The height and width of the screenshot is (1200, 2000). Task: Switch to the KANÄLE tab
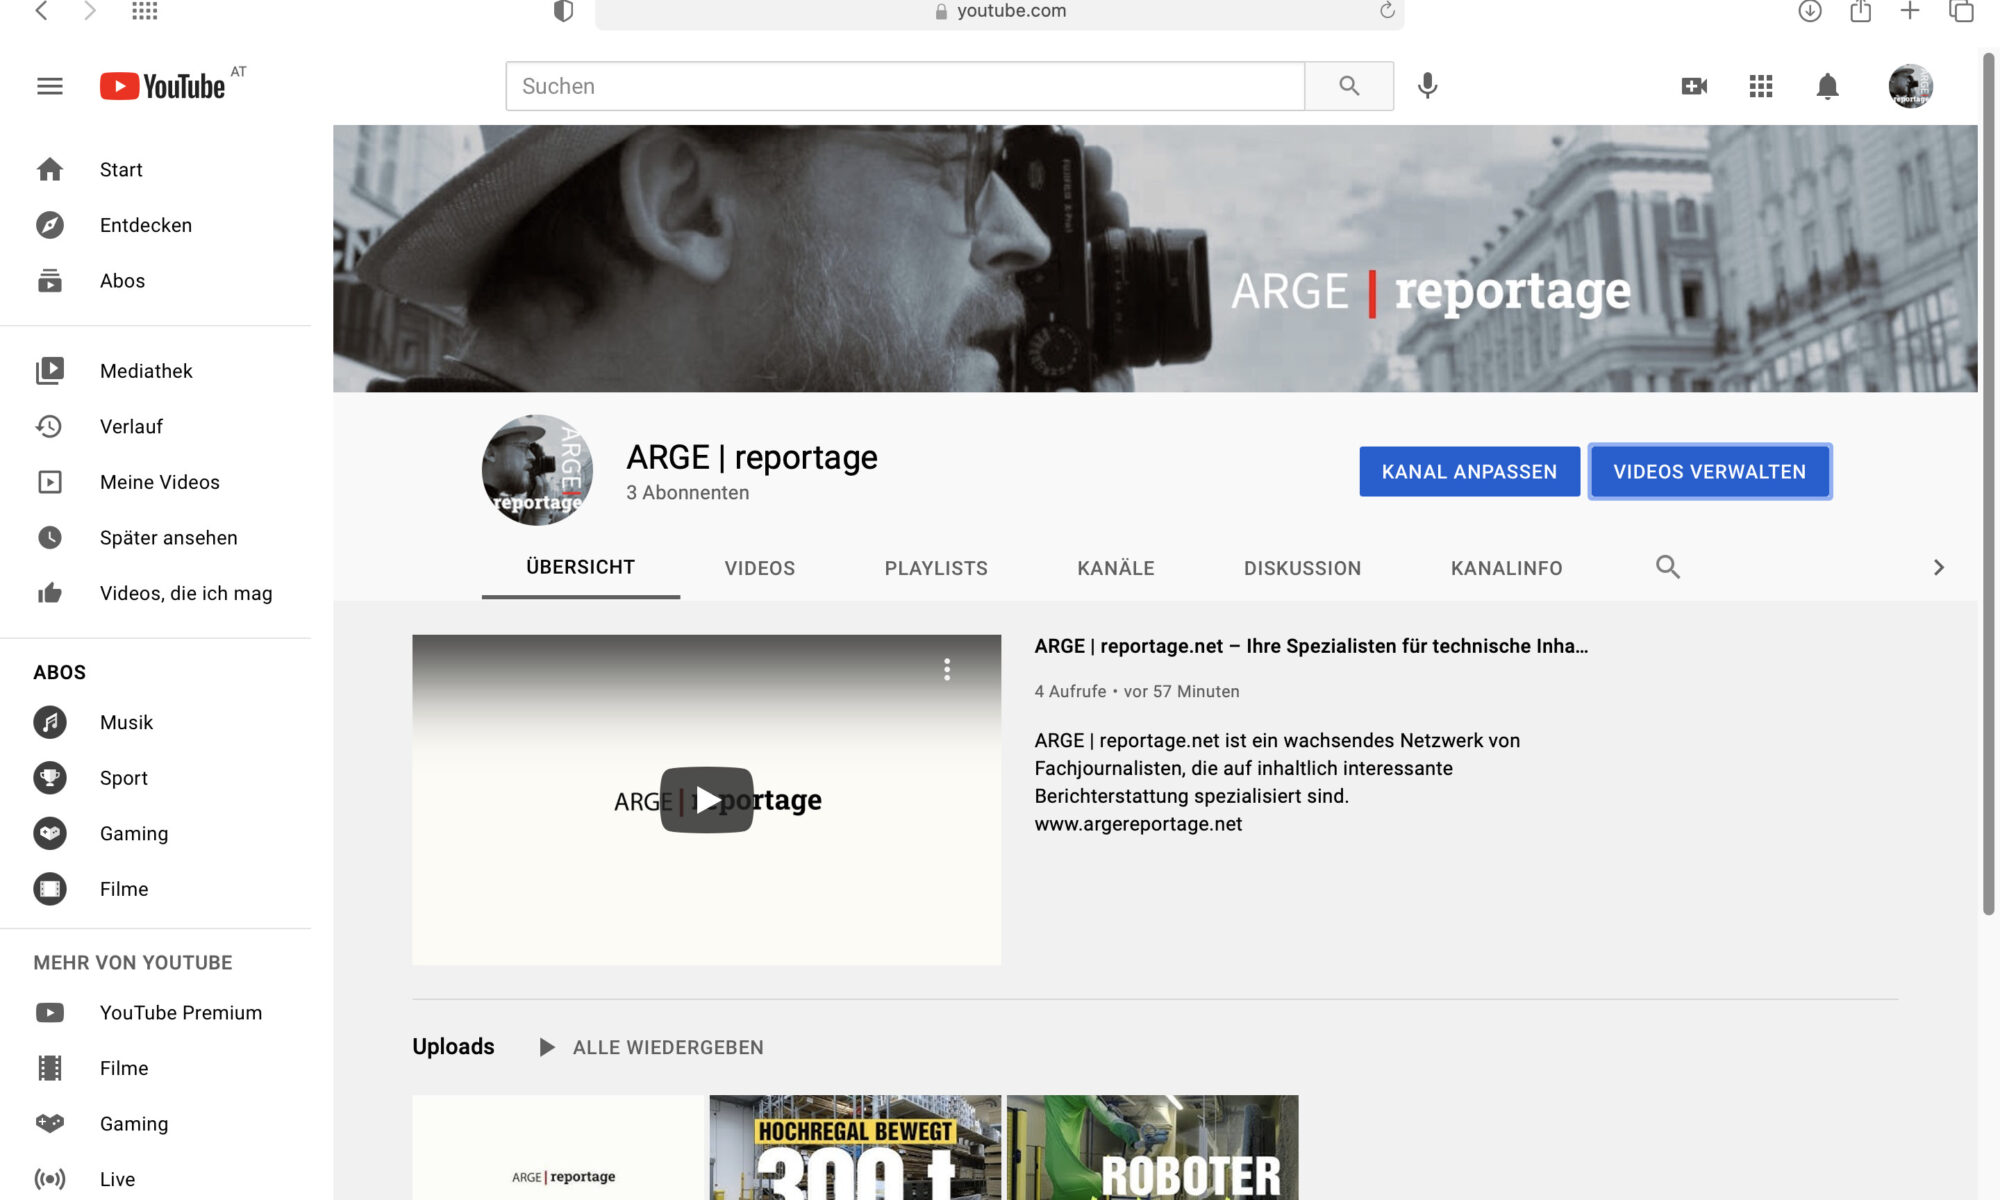click(x=1116, y=568)
